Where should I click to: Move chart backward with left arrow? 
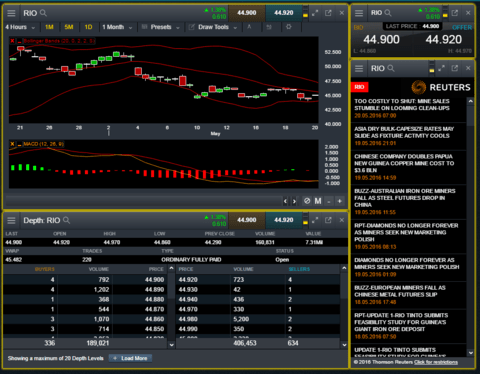tap(285, 201)
